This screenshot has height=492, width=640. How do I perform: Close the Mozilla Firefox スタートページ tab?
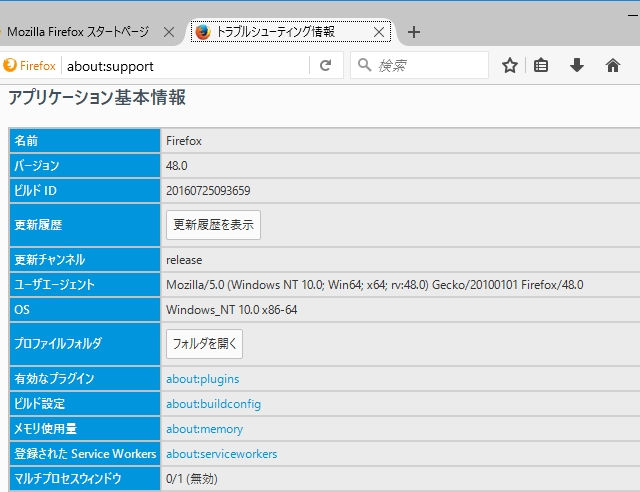169,32
